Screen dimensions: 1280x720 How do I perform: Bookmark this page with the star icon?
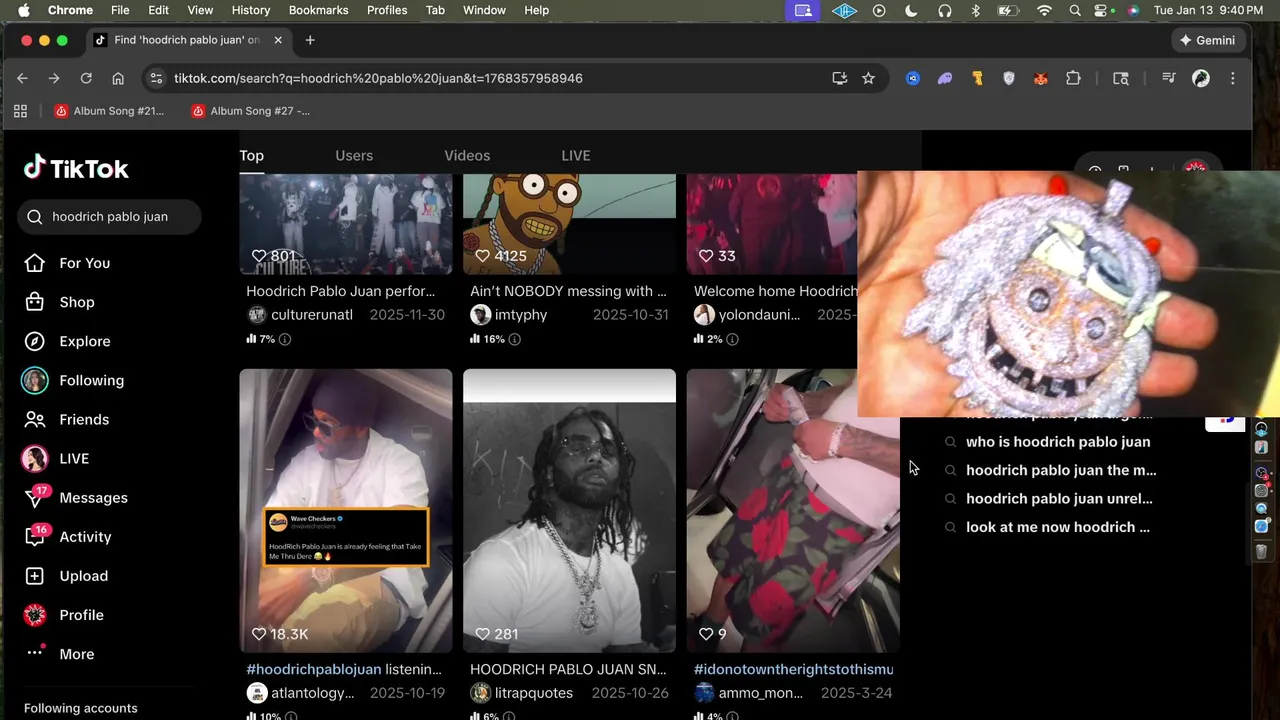868,78
